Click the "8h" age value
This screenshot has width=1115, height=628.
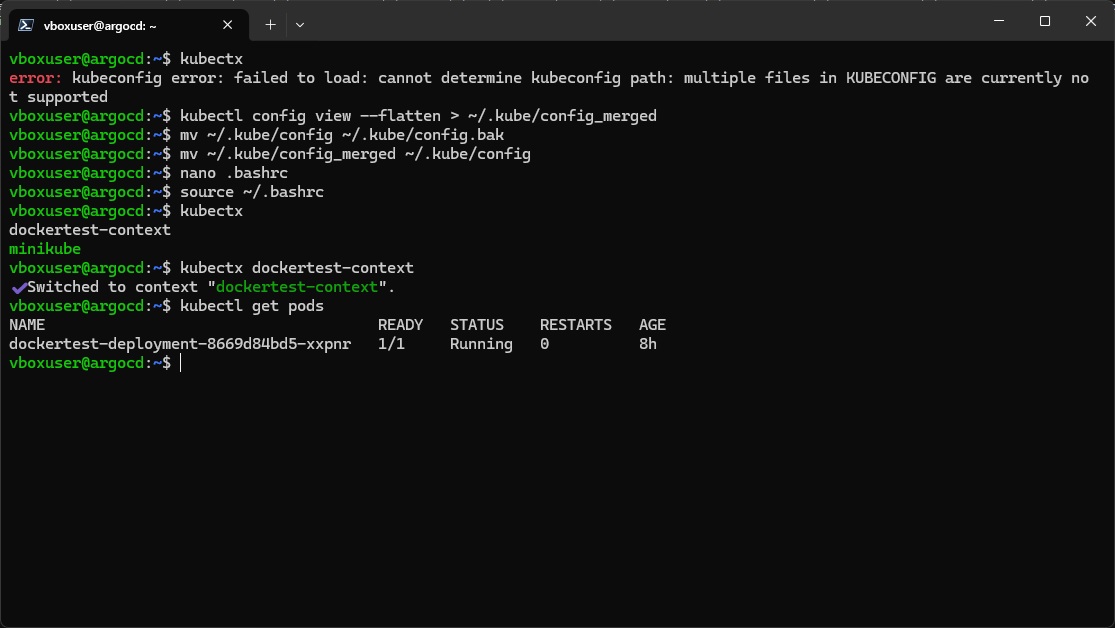click(x=648, y=344)
